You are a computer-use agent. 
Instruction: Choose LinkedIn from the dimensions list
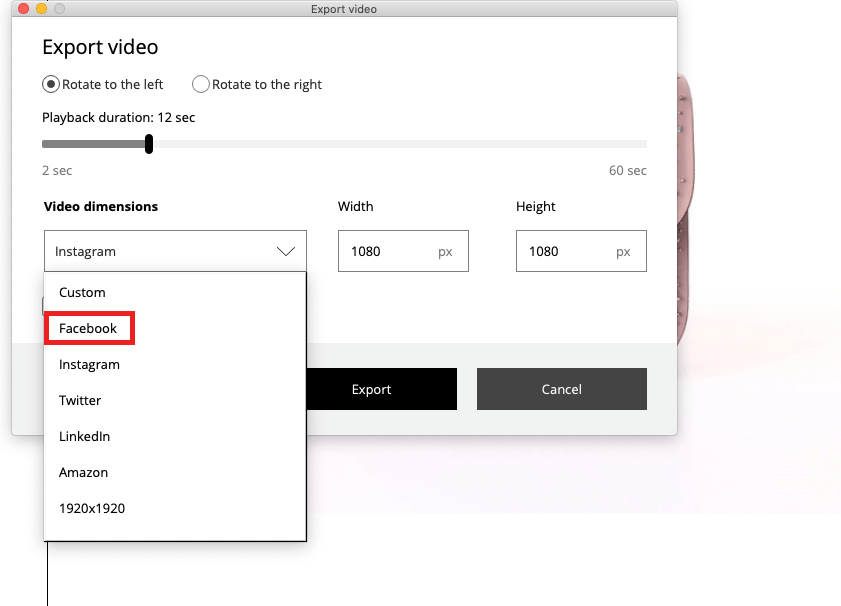175,436
